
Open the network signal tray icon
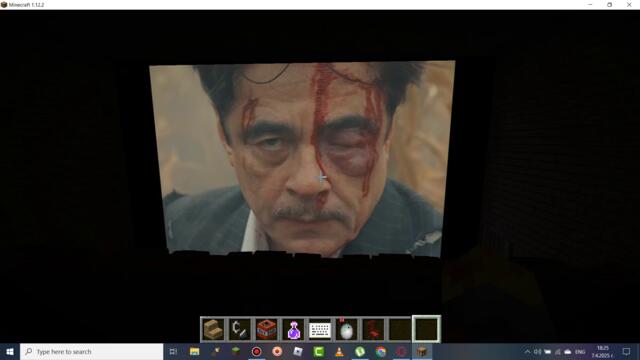click(558, 351)
